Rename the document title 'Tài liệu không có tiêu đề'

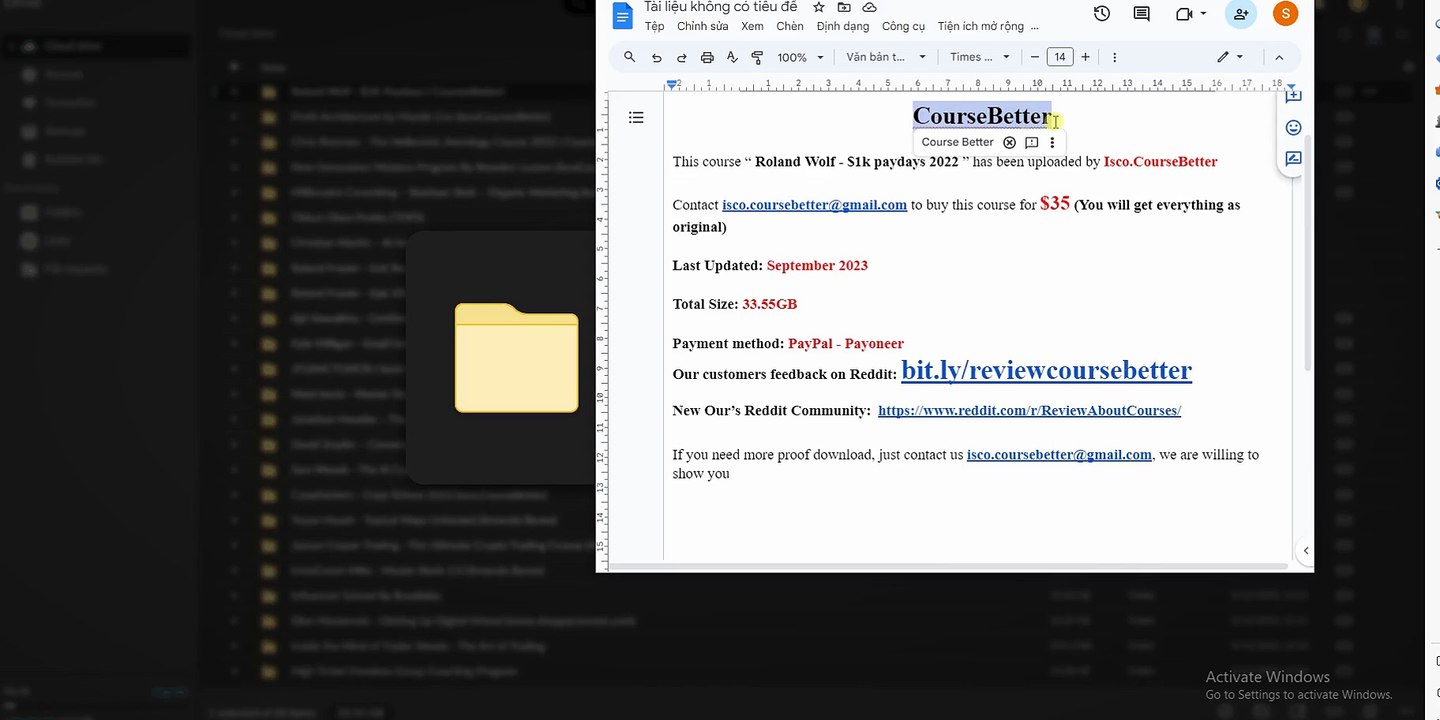point(720,7)
